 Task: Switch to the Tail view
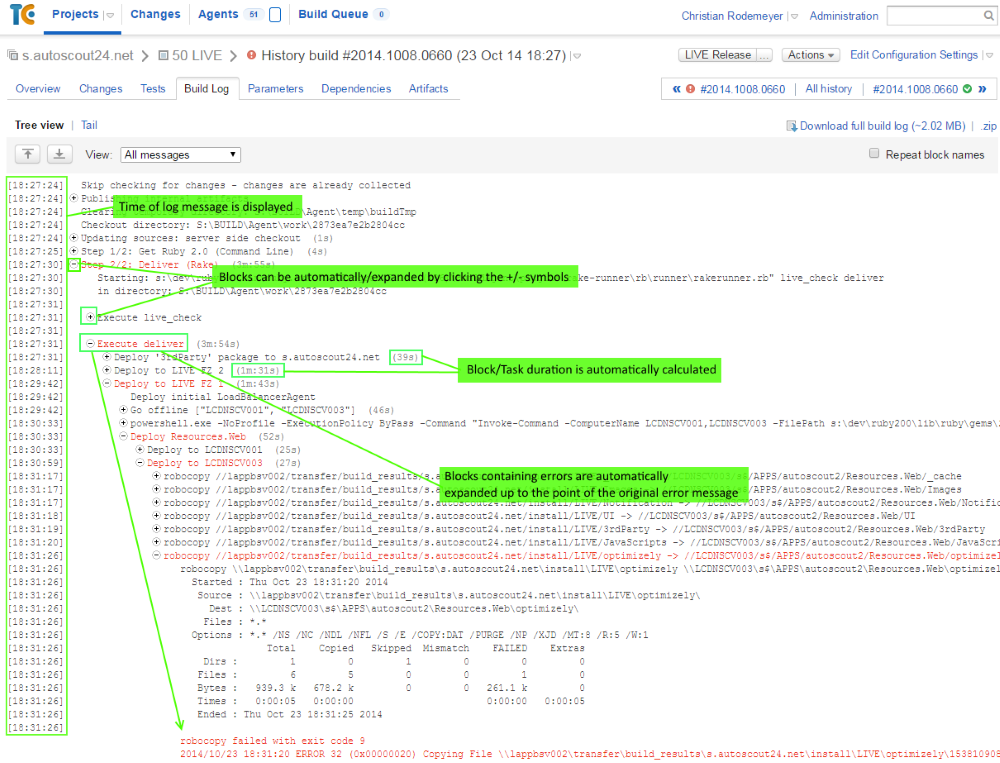click(89, 125)
